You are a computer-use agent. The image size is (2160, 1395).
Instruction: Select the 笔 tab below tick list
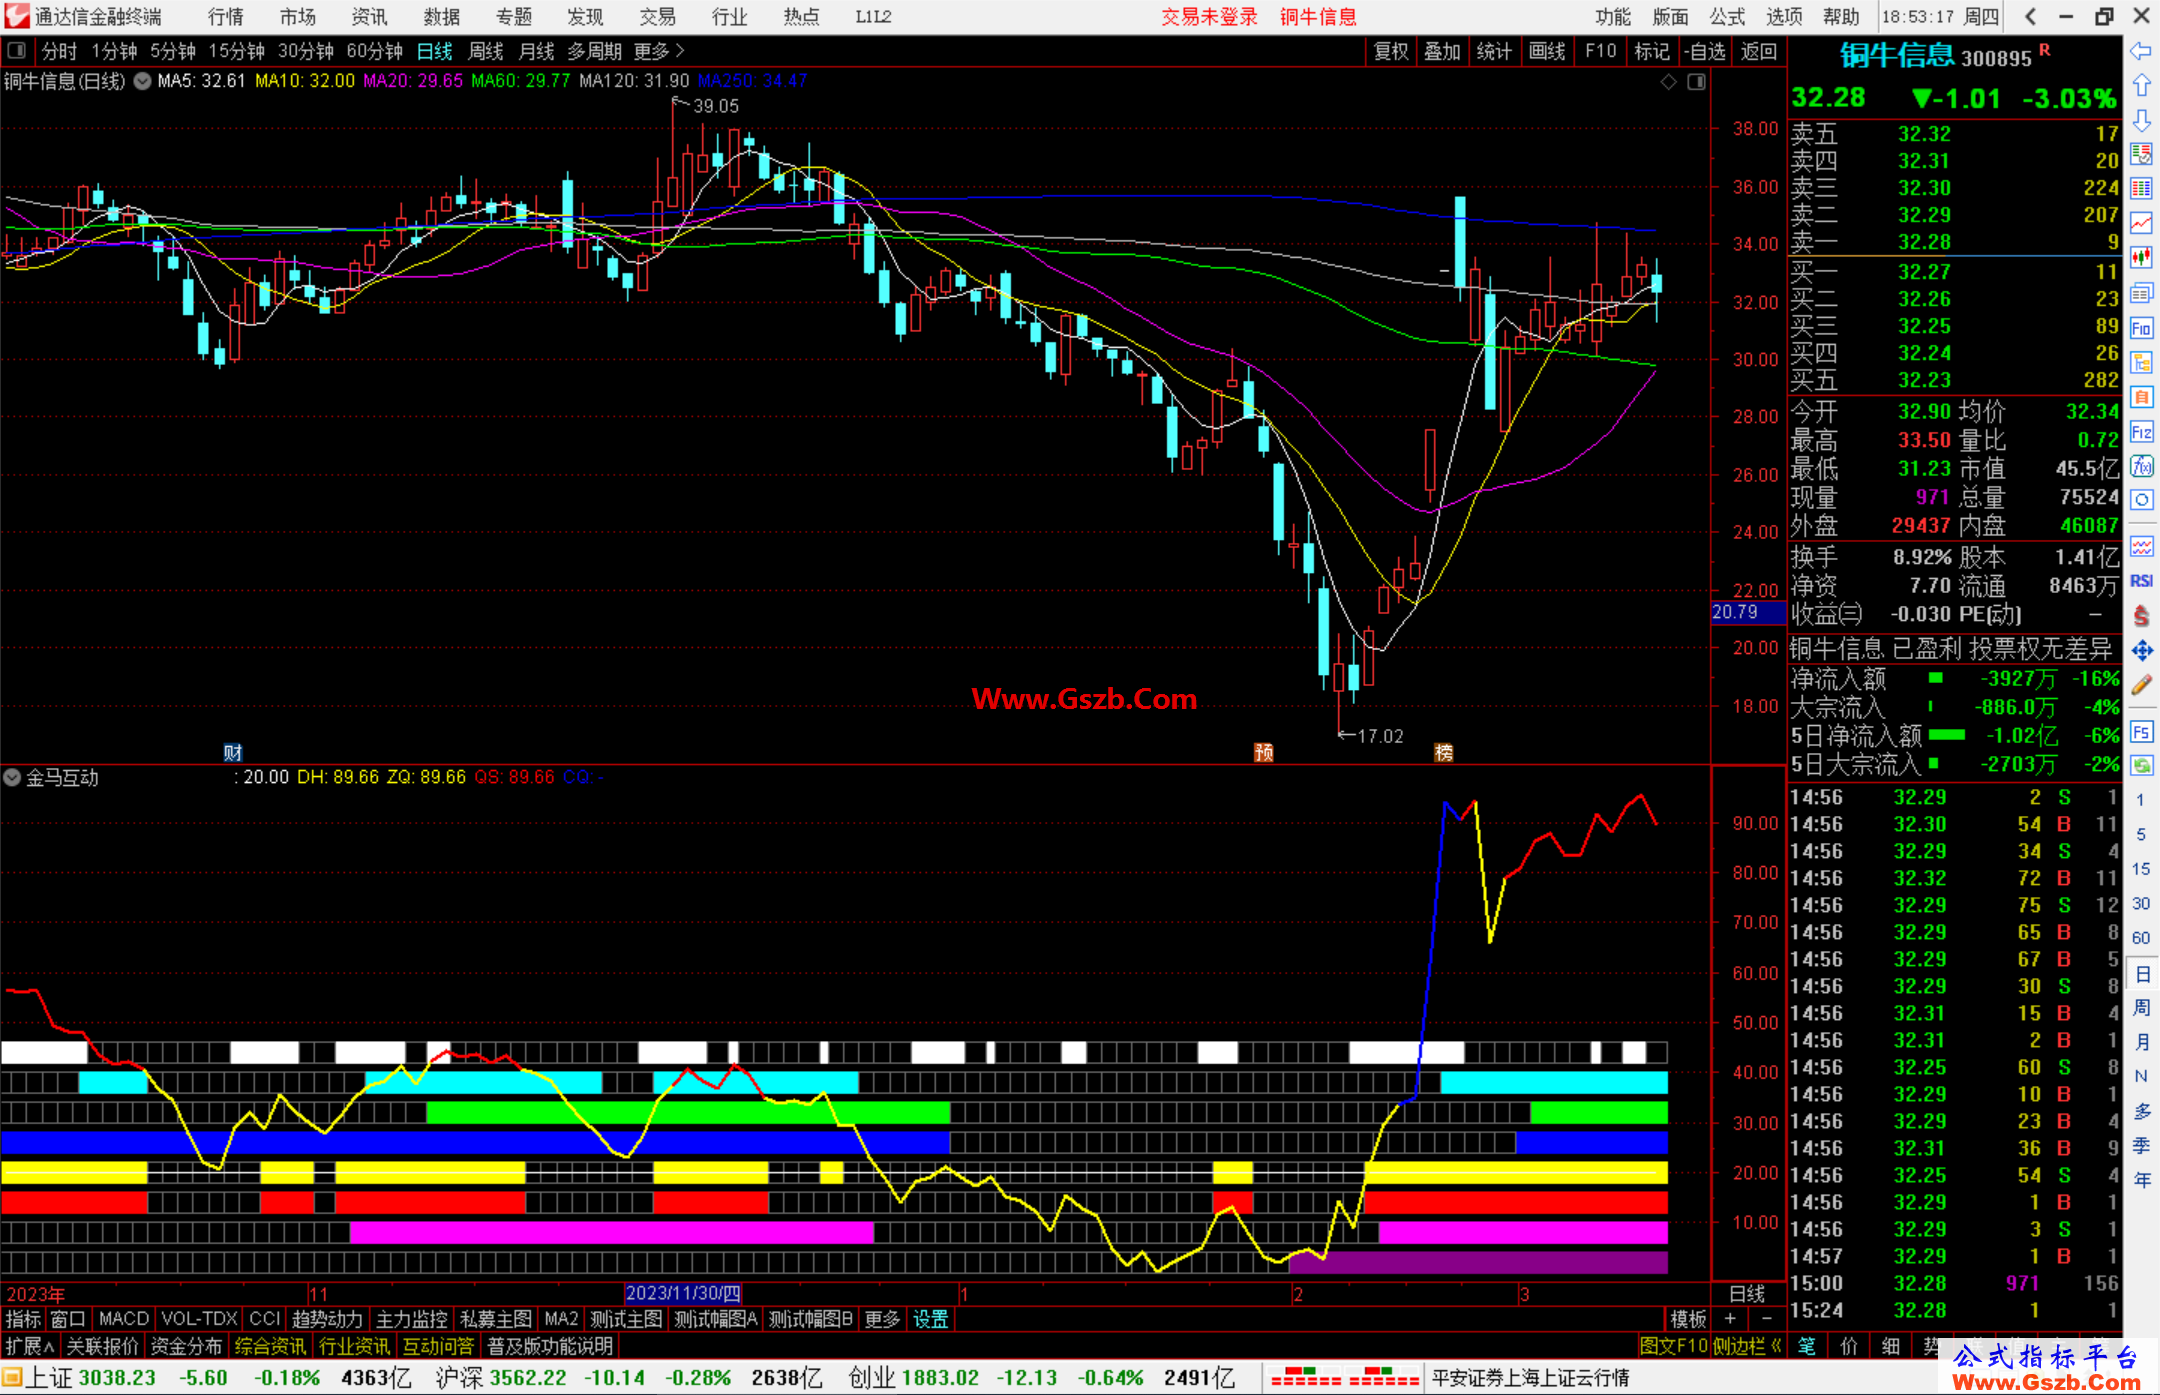tap(1808, 1346)
